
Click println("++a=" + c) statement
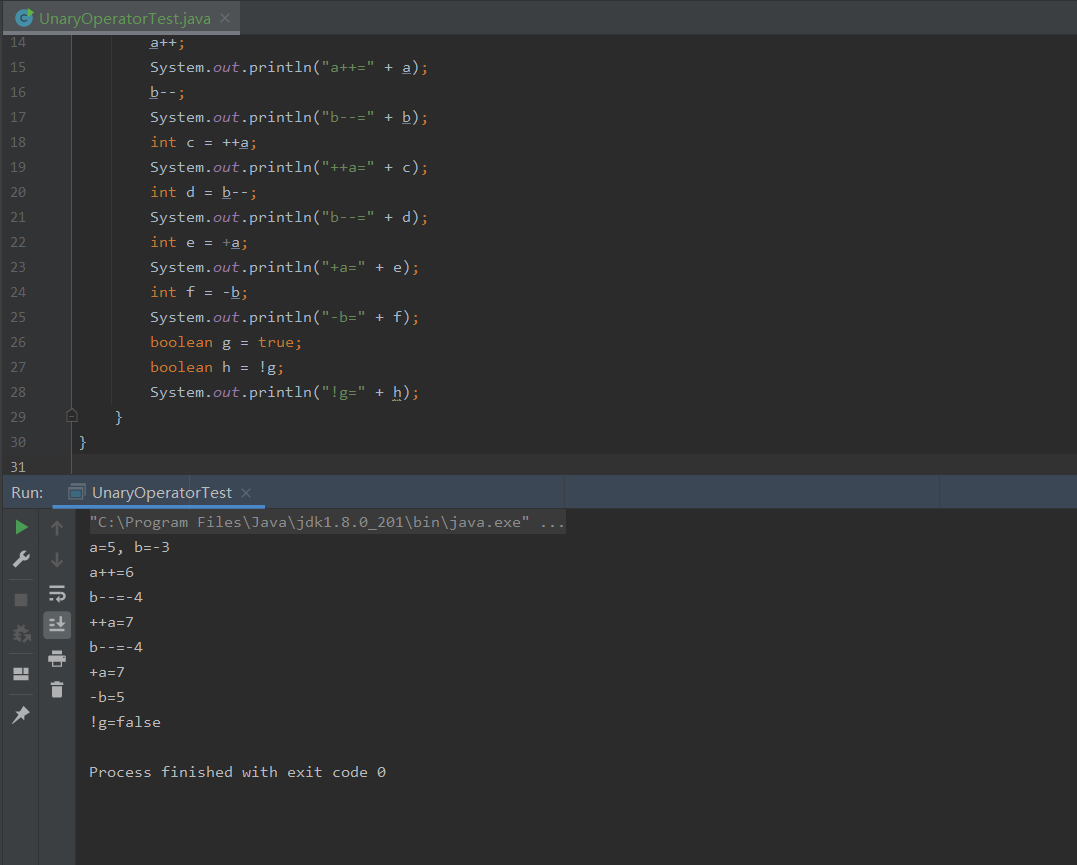[x=289, y=167]
